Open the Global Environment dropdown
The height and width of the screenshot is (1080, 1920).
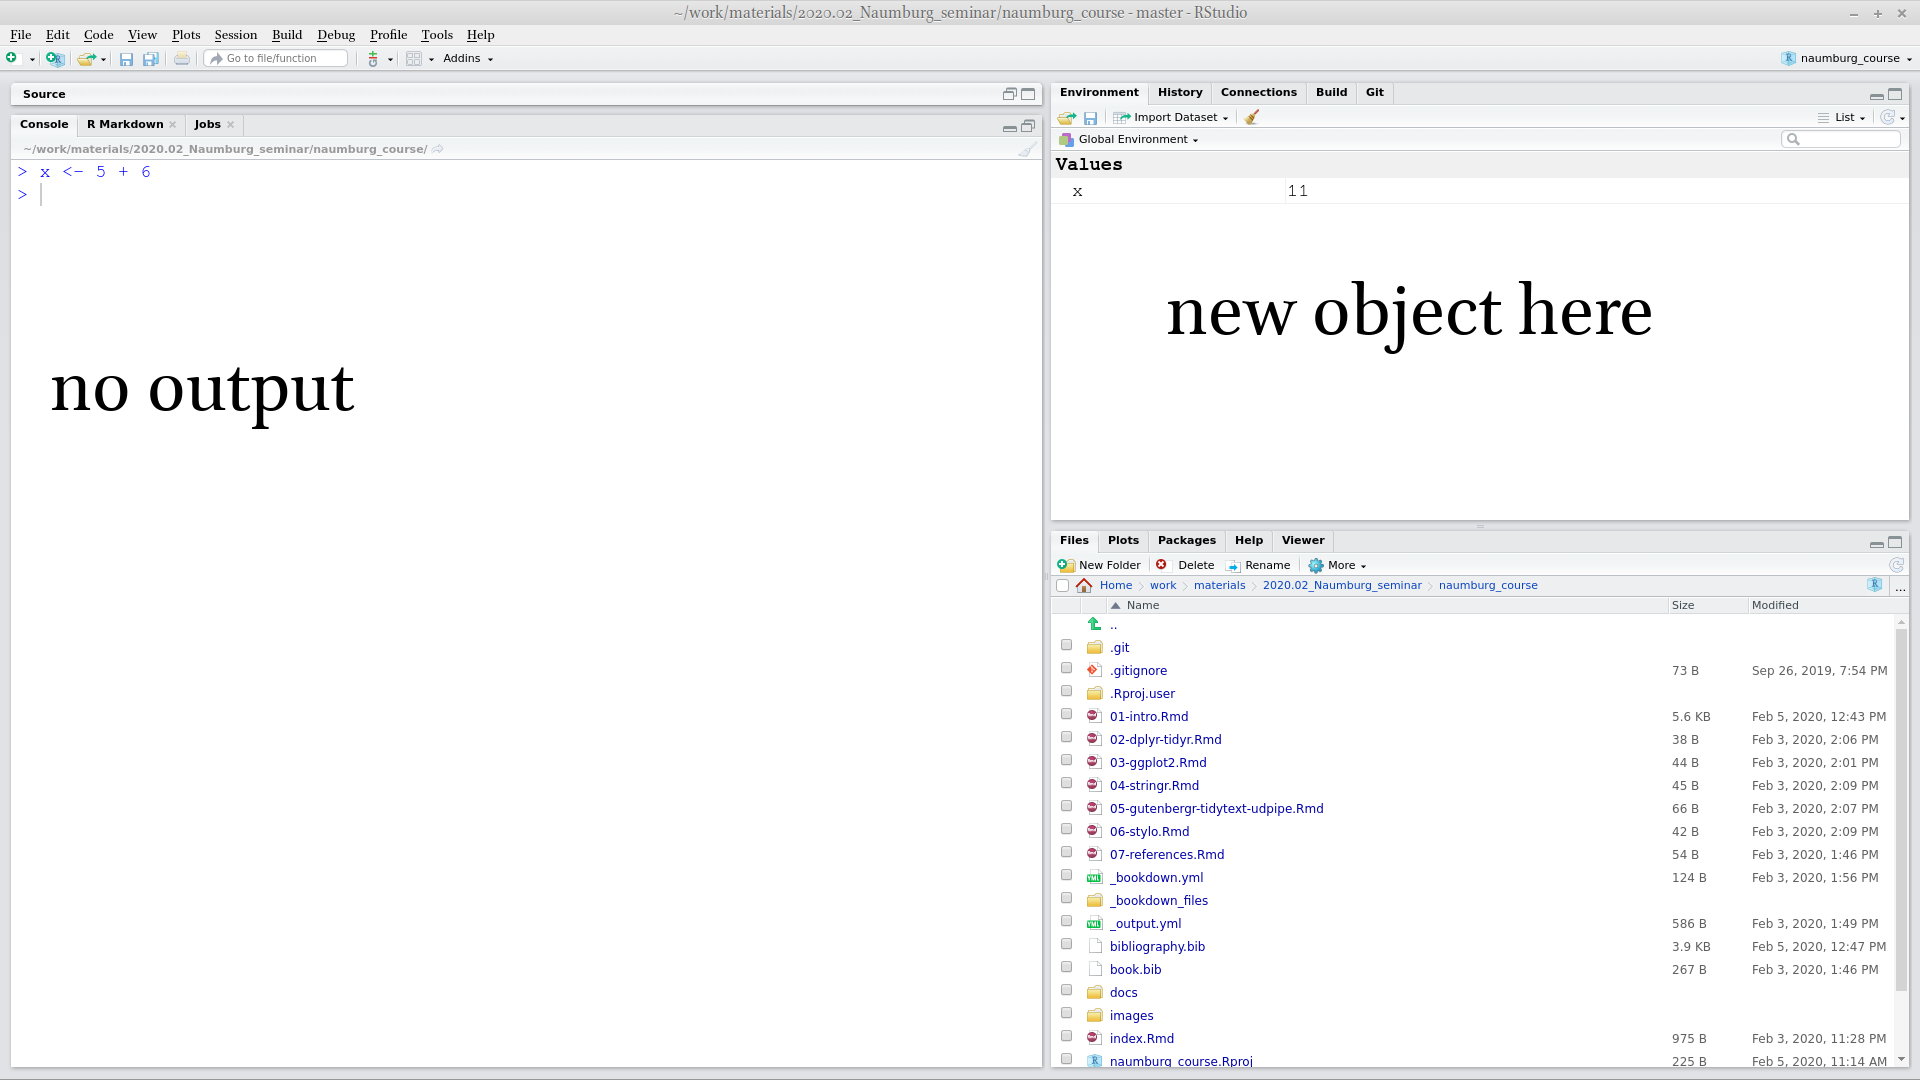1129,140
